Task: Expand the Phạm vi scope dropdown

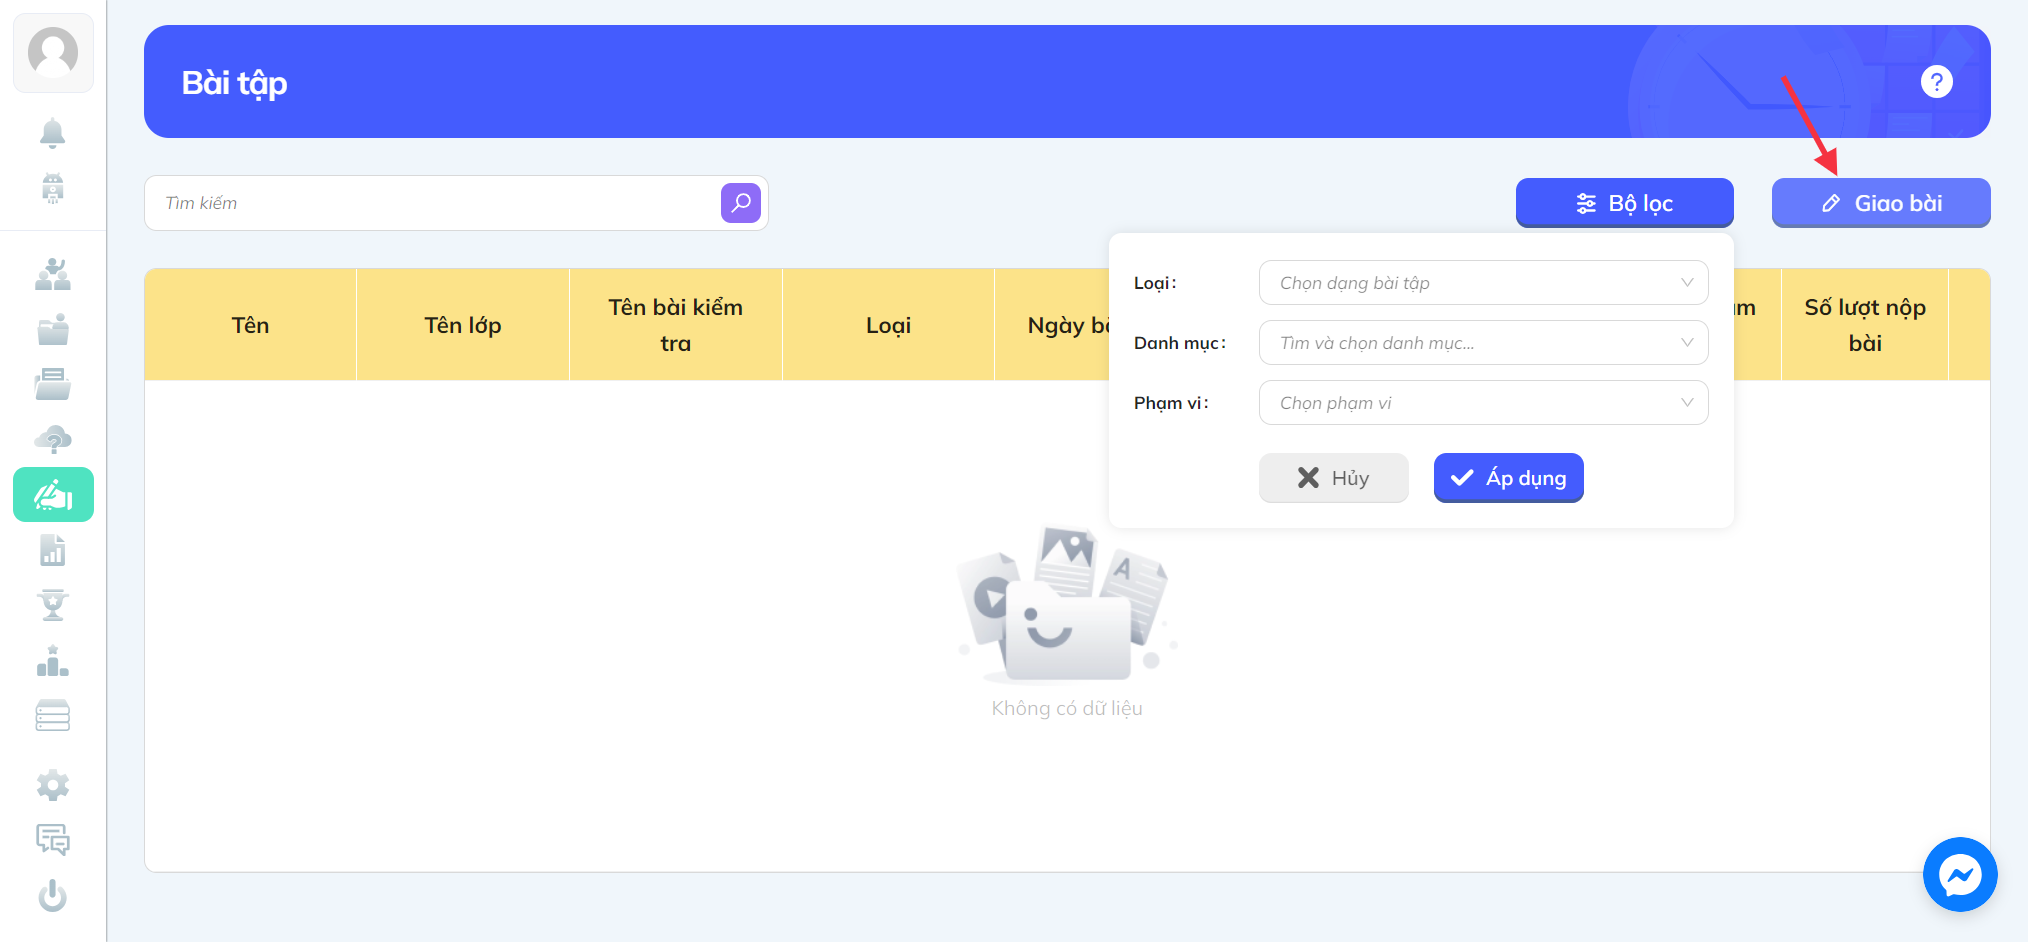Action: point(1484,403)
